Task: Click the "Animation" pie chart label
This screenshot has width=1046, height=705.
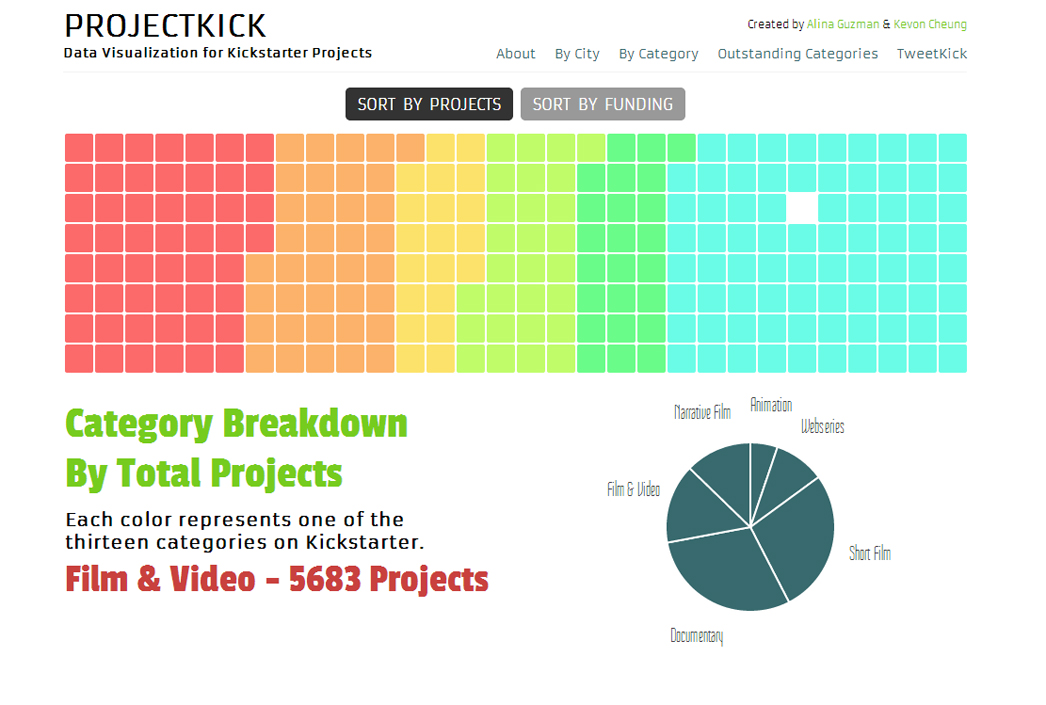Action: pos(771,405)
